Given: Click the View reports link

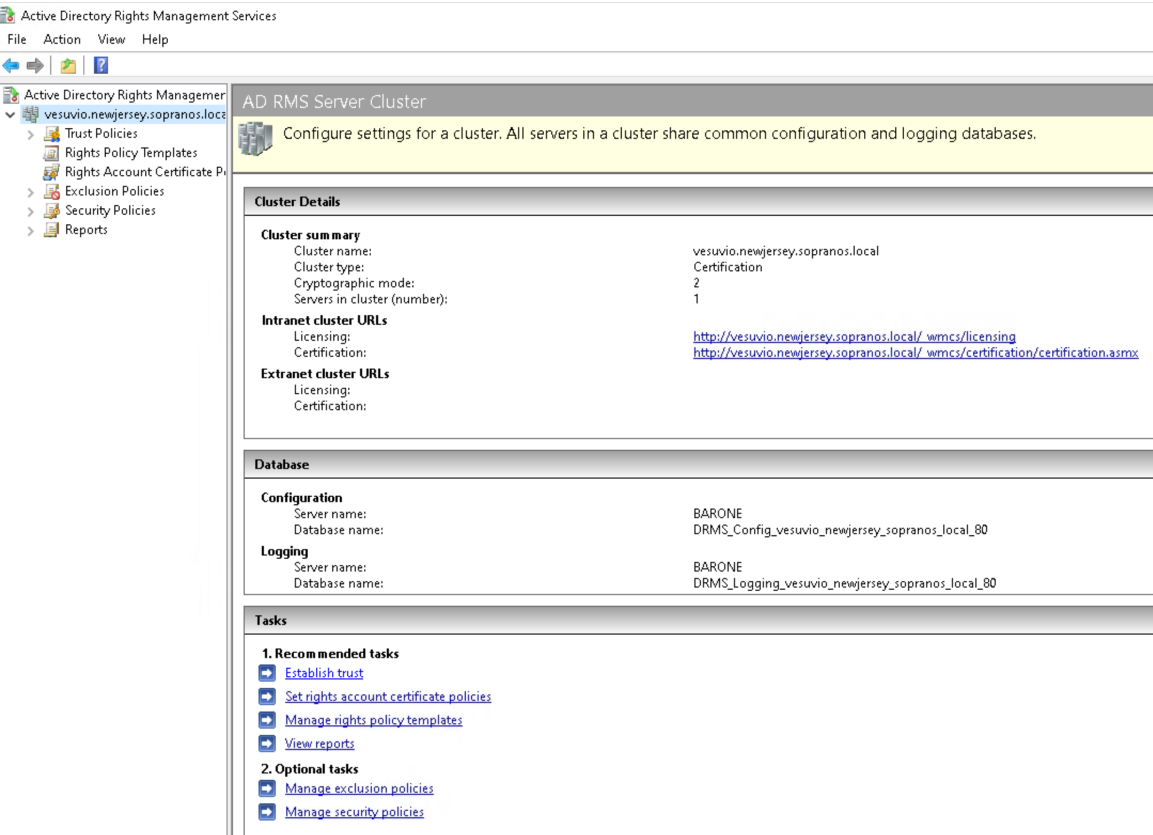Looking at the screenshot, I should click(319, 743).
